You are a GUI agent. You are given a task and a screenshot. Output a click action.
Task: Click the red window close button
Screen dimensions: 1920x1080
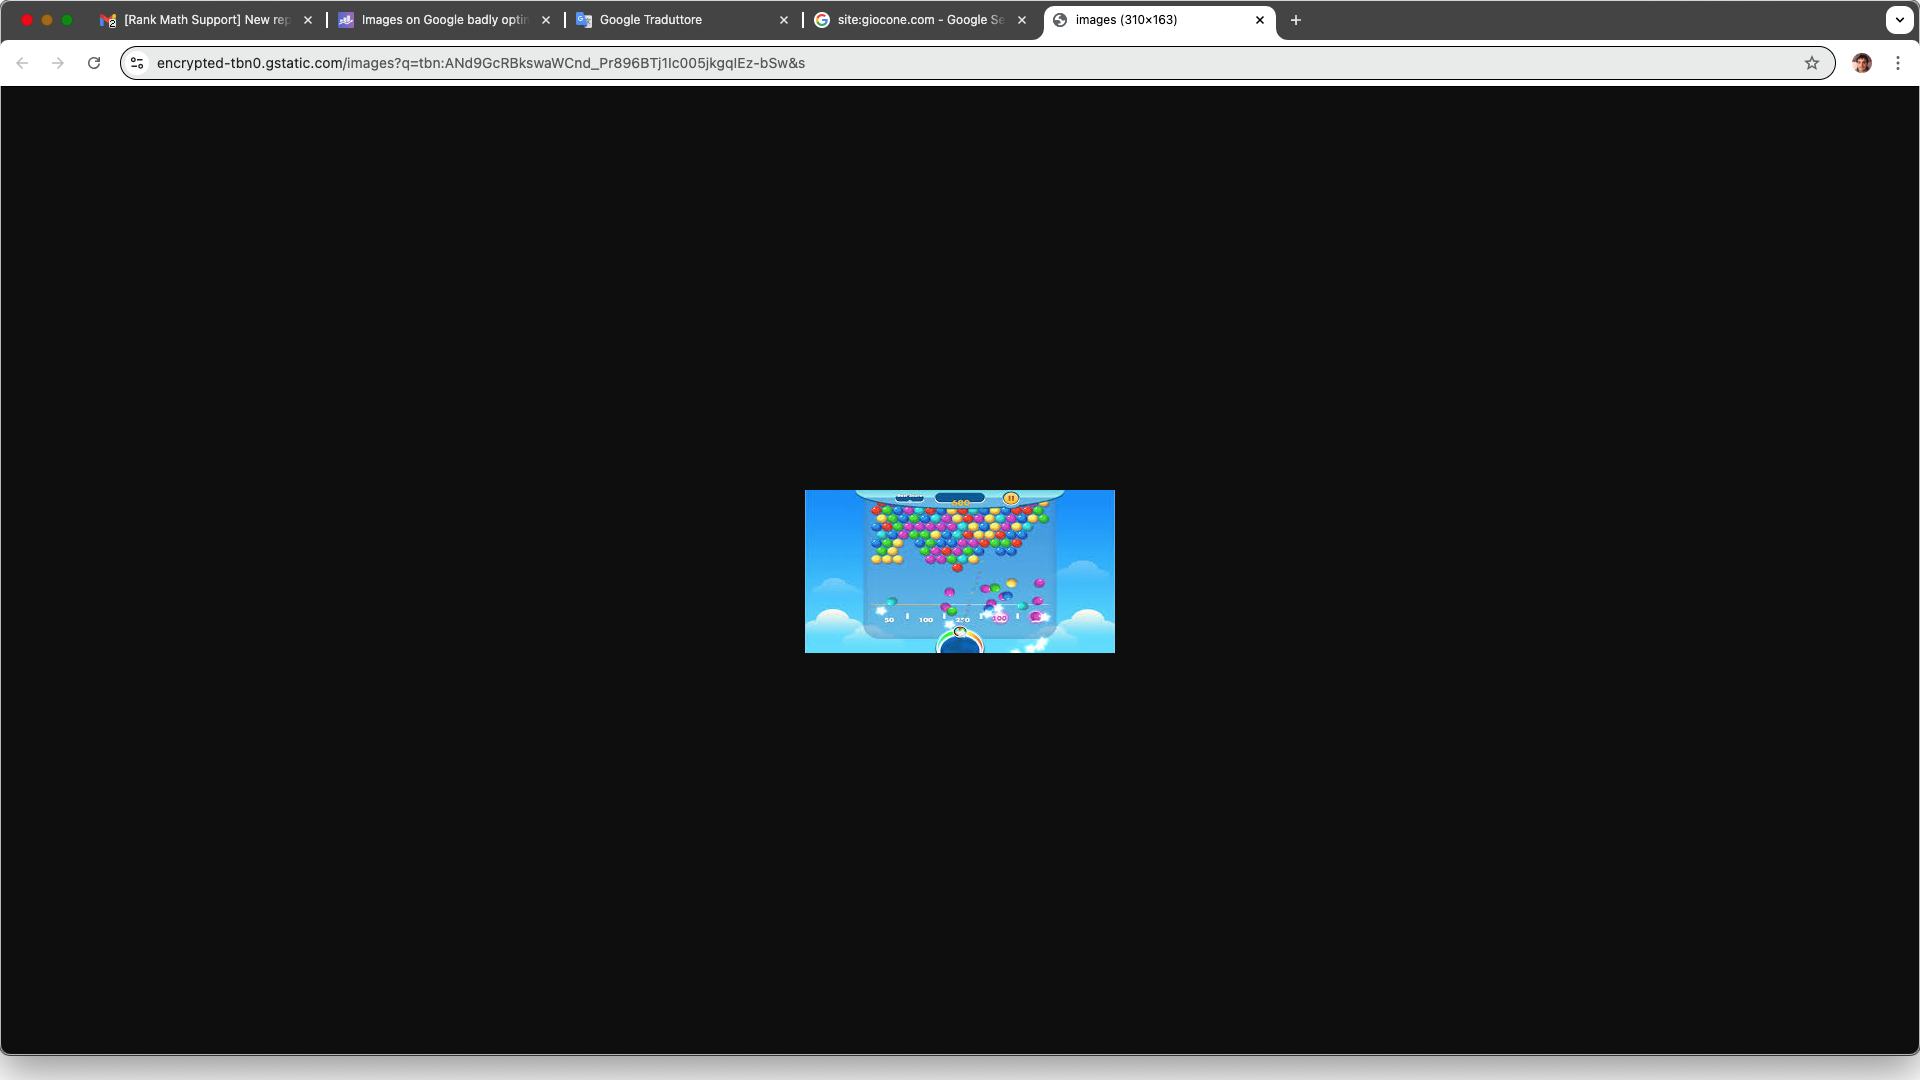(27, 20)
